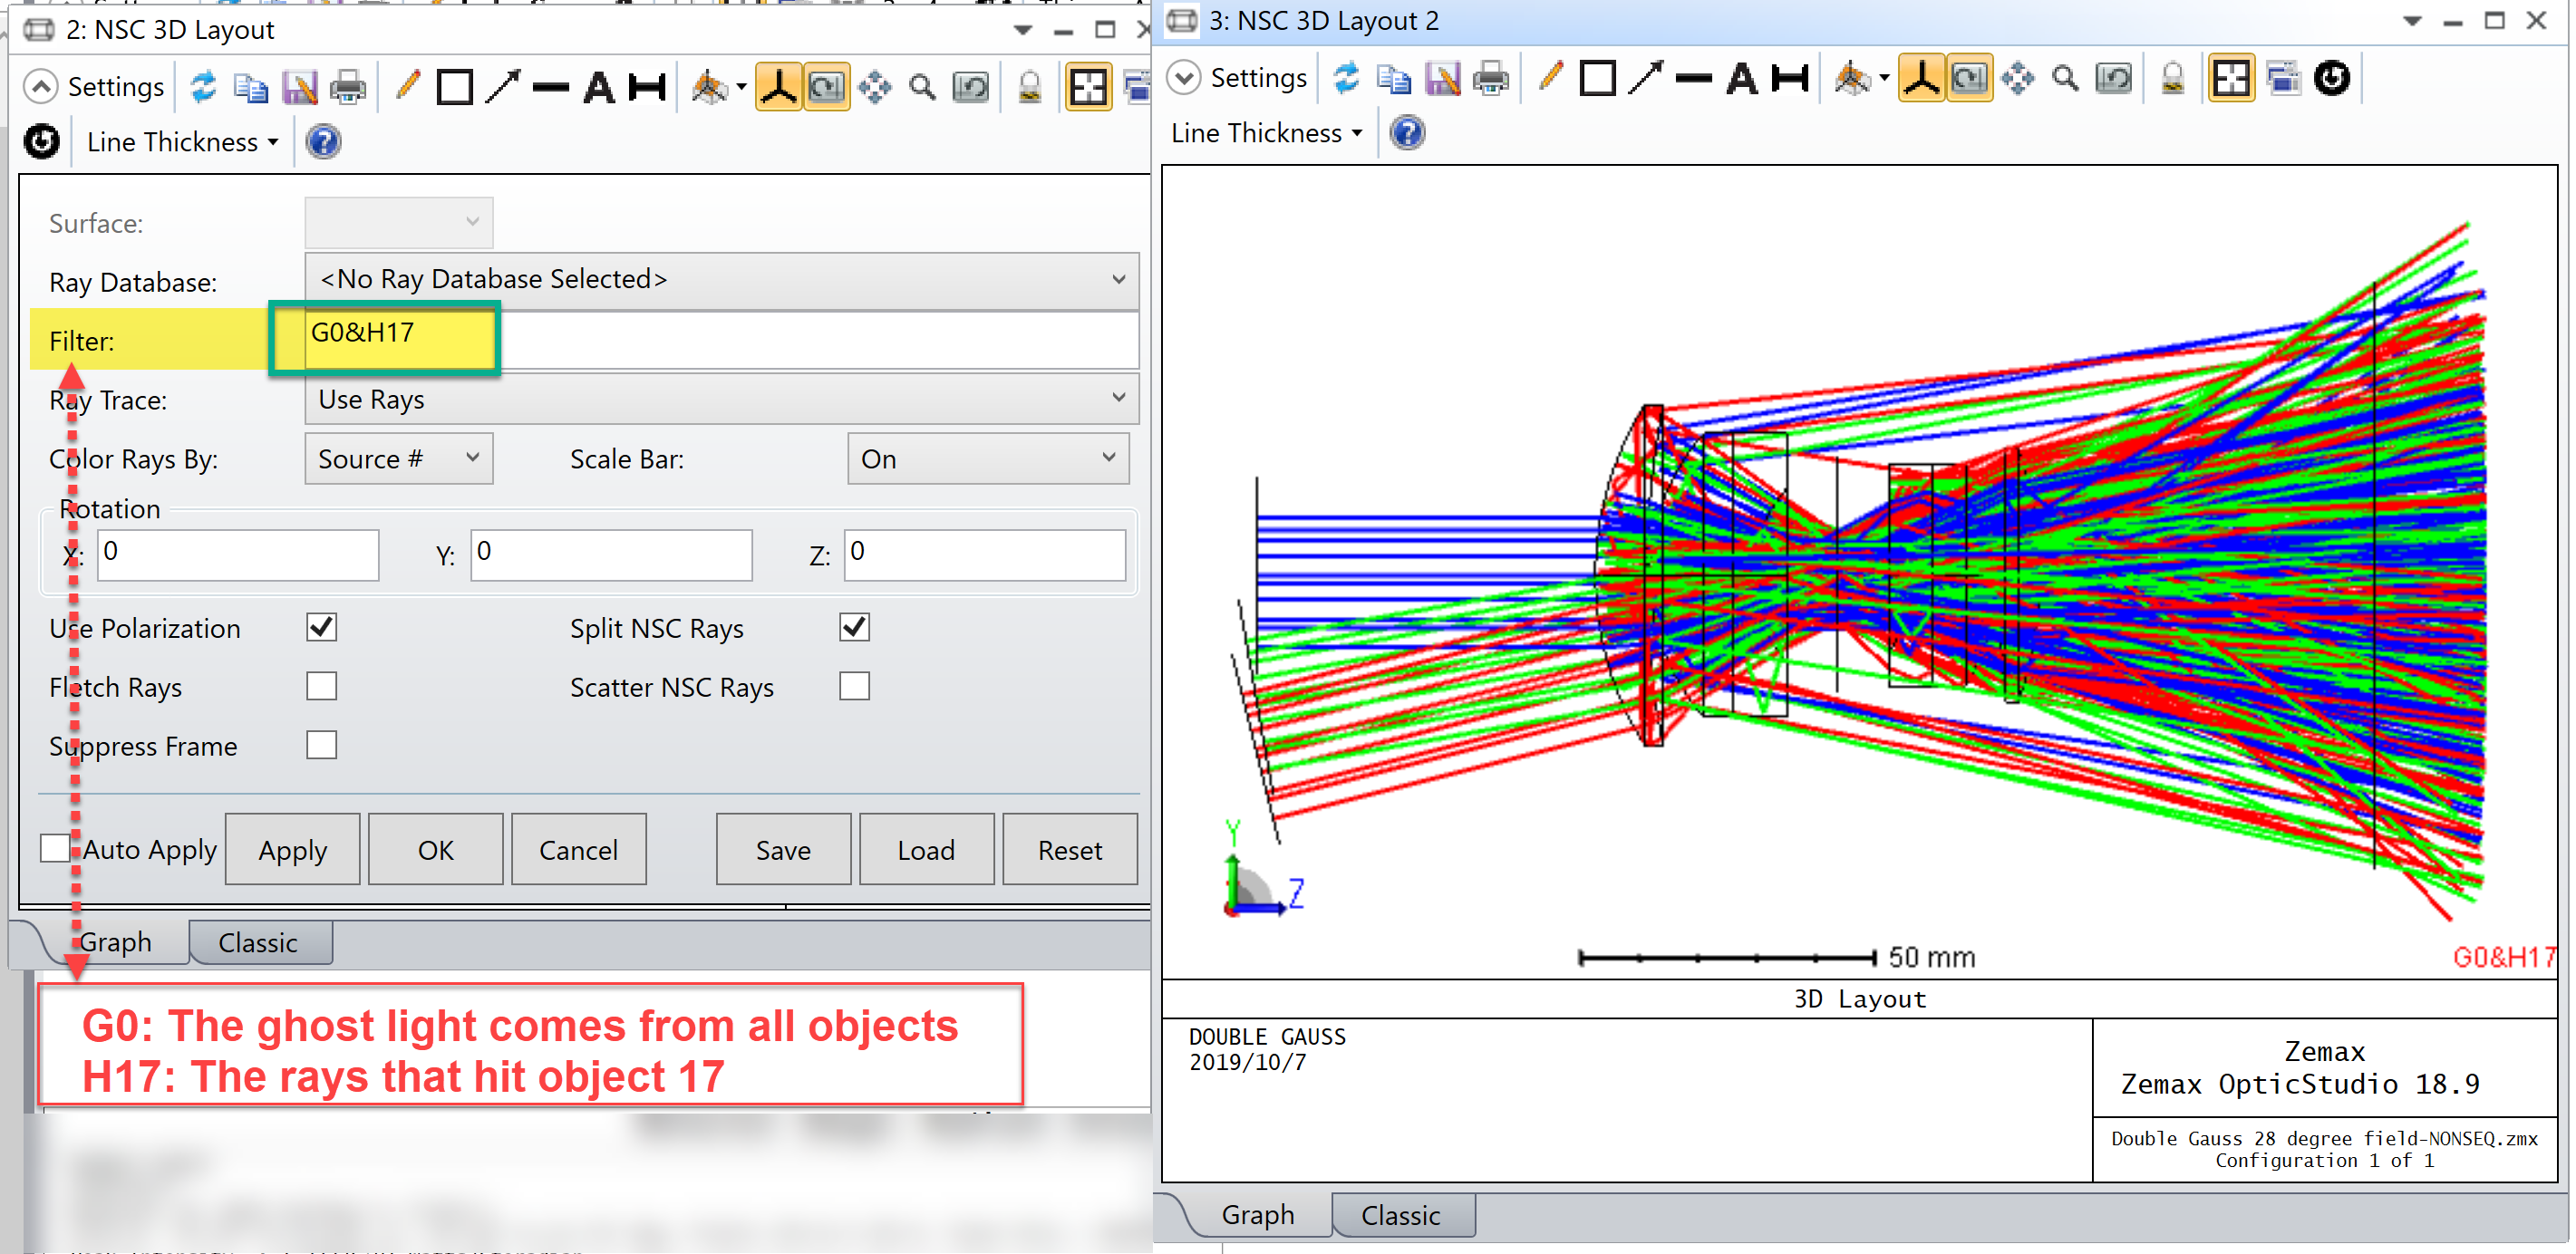
Task: Open Line Thickness dropdown in NSC 3D Layout 2
Action: pyautogui.click(x=1267, y=133)
